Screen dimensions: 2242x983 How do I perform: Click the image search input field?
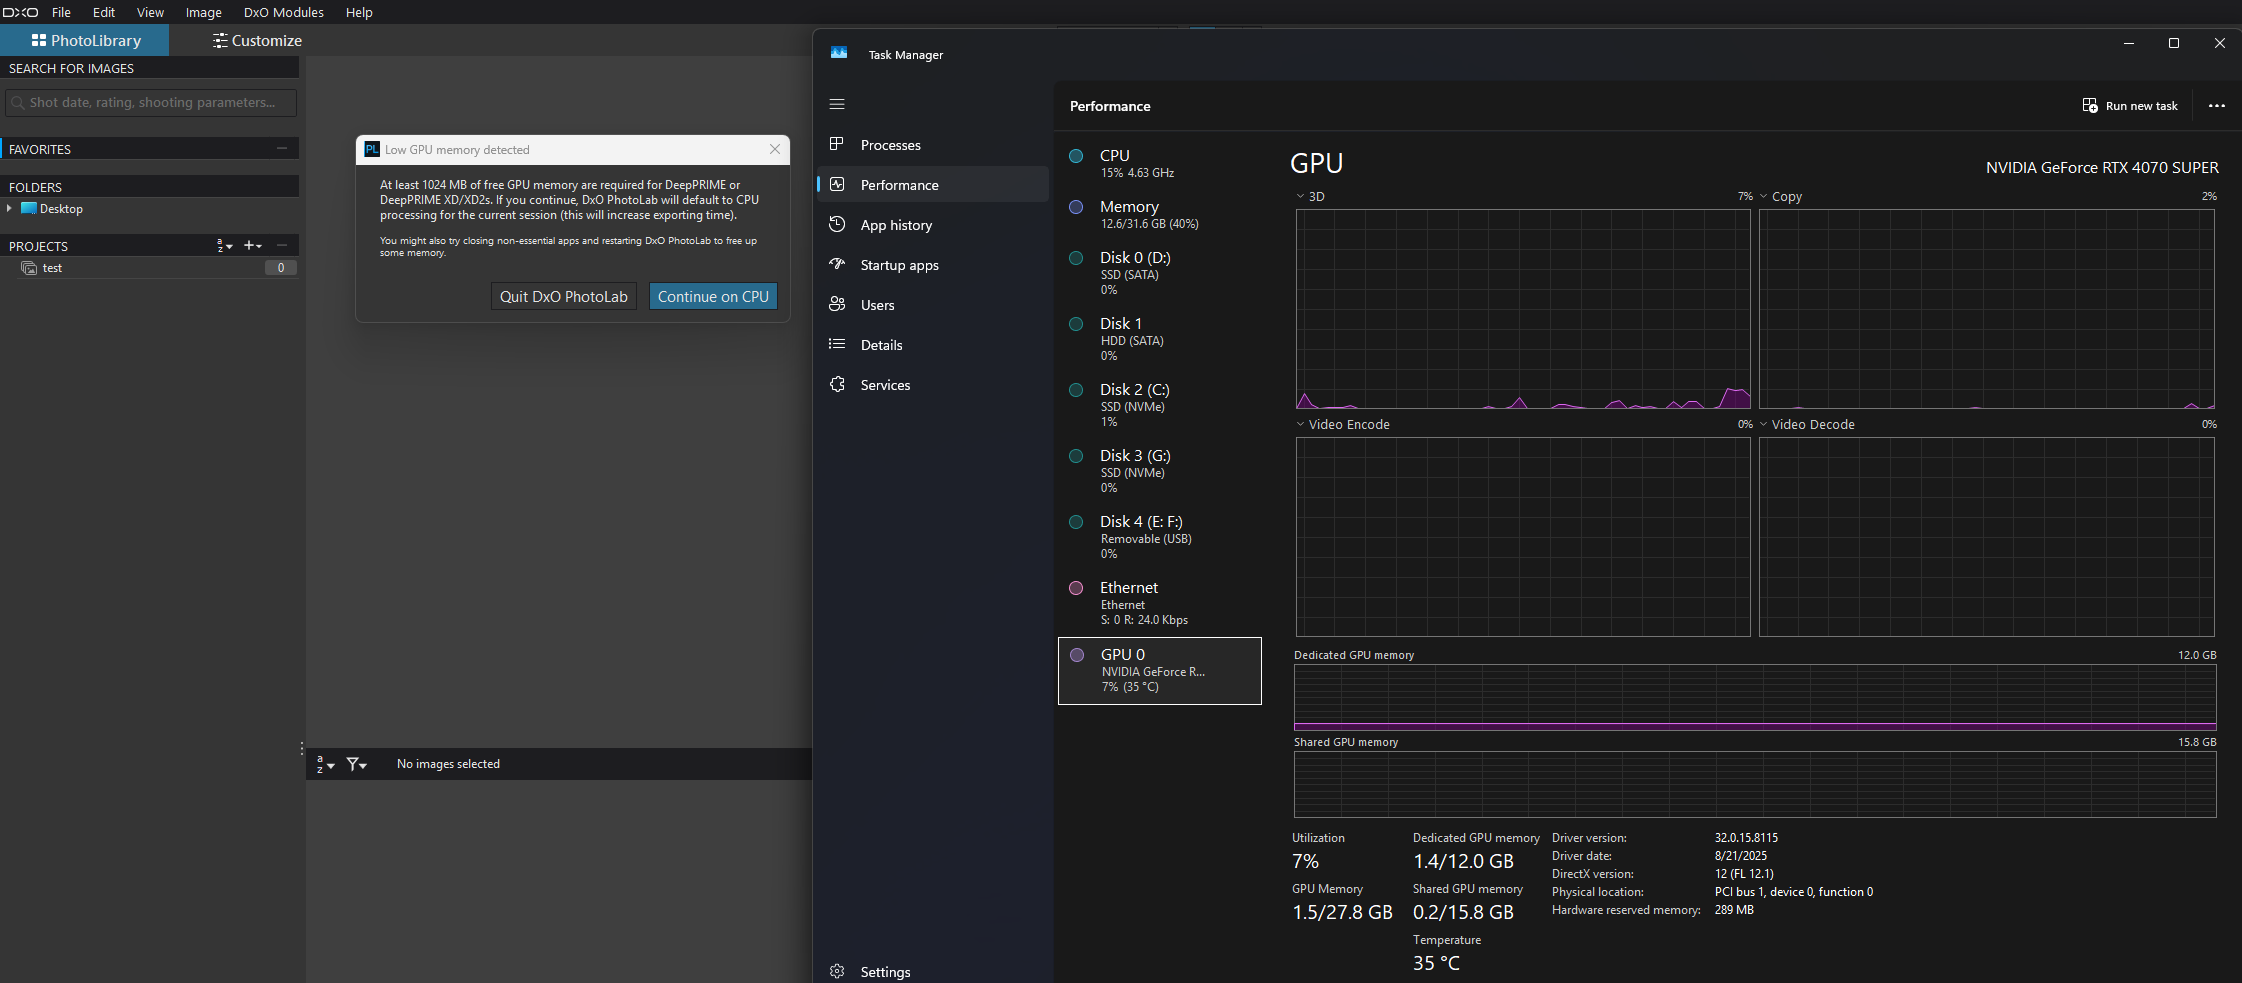(151, 102)
